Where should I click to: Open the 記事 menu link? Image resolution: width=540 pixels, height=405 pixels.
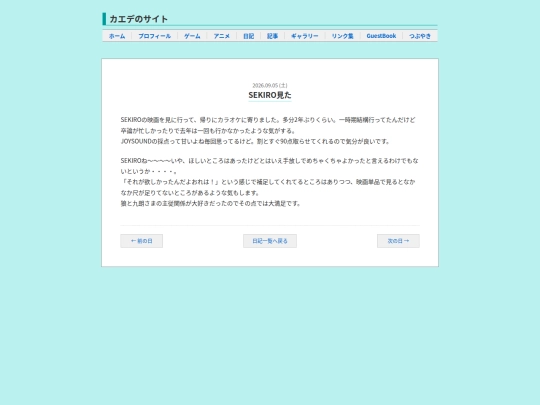click(272, 36)
